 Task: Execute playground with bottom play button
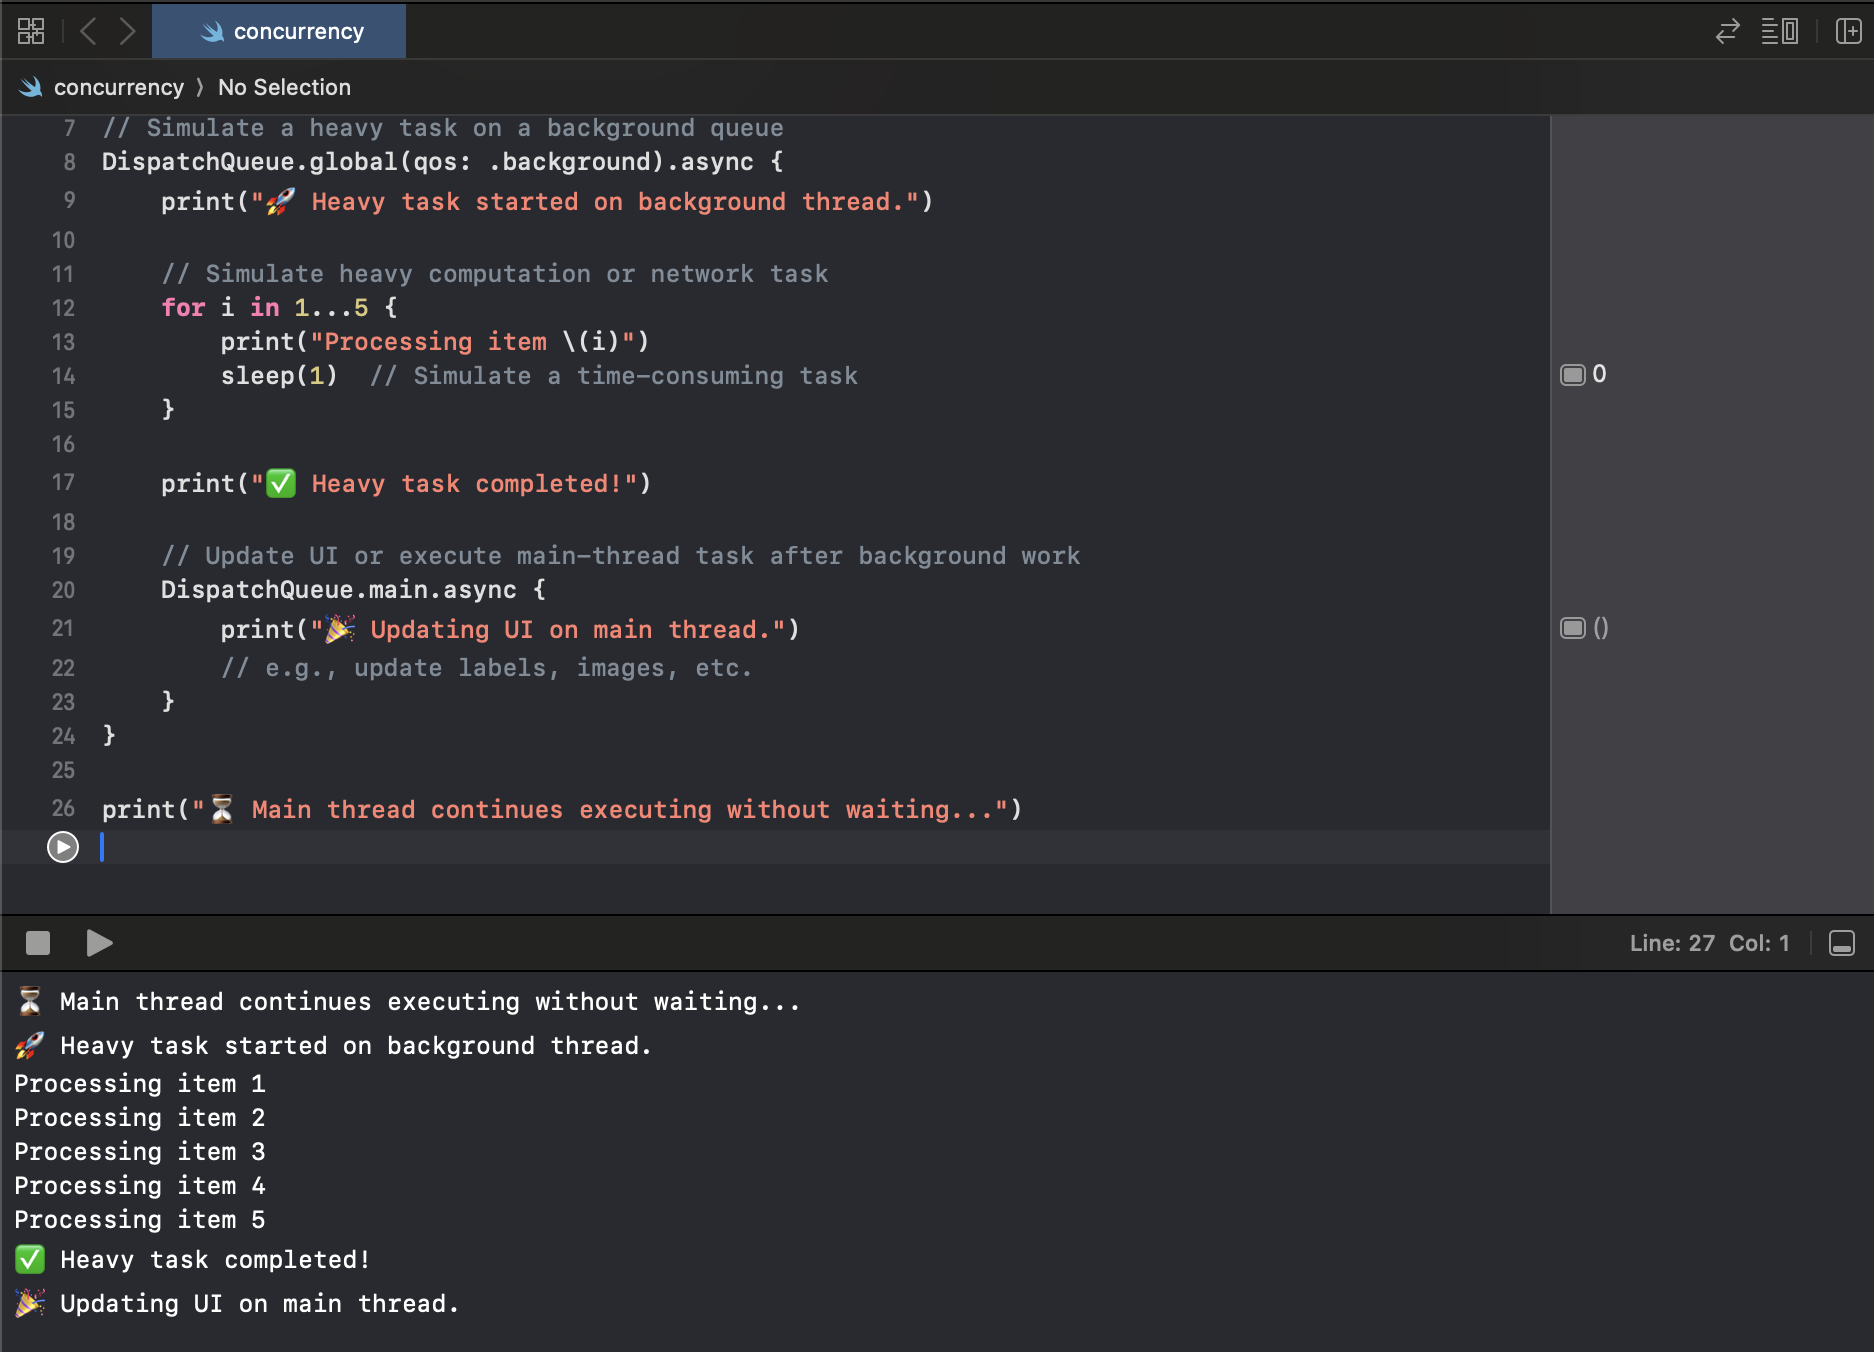tap(99, 943)
